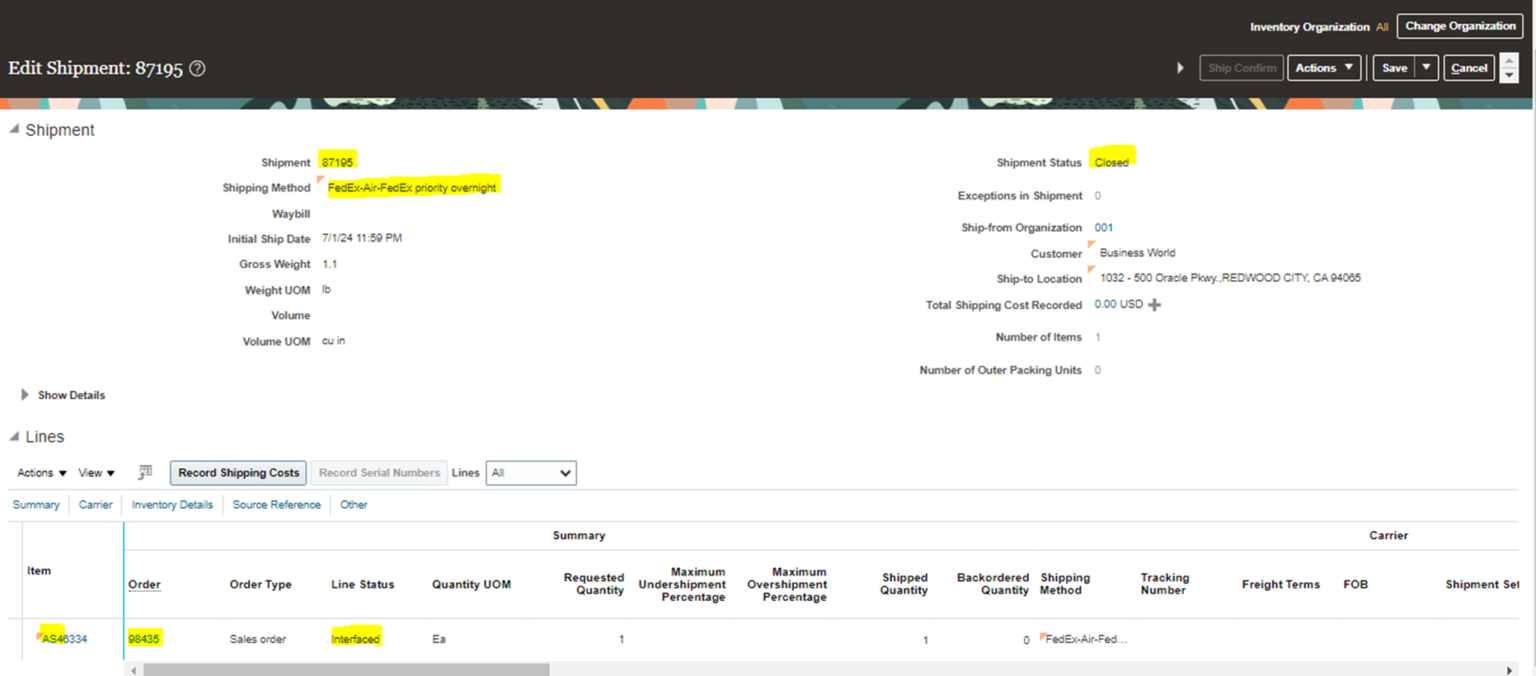Image resolution: width=1536 pixels, height=676 pixels.
Task: Click the Record Shipping Costs button
Action: tap(237, 472)
